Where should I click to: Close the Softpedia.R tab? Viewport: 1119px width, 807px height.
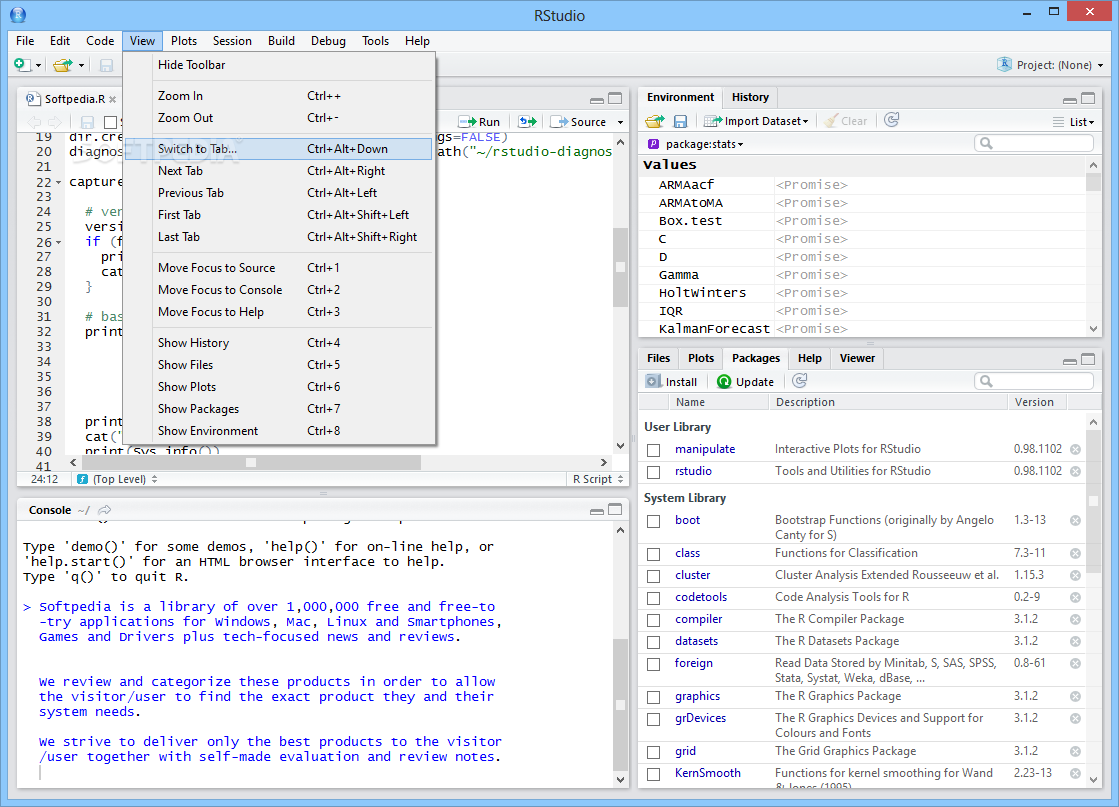click(113, 99)
